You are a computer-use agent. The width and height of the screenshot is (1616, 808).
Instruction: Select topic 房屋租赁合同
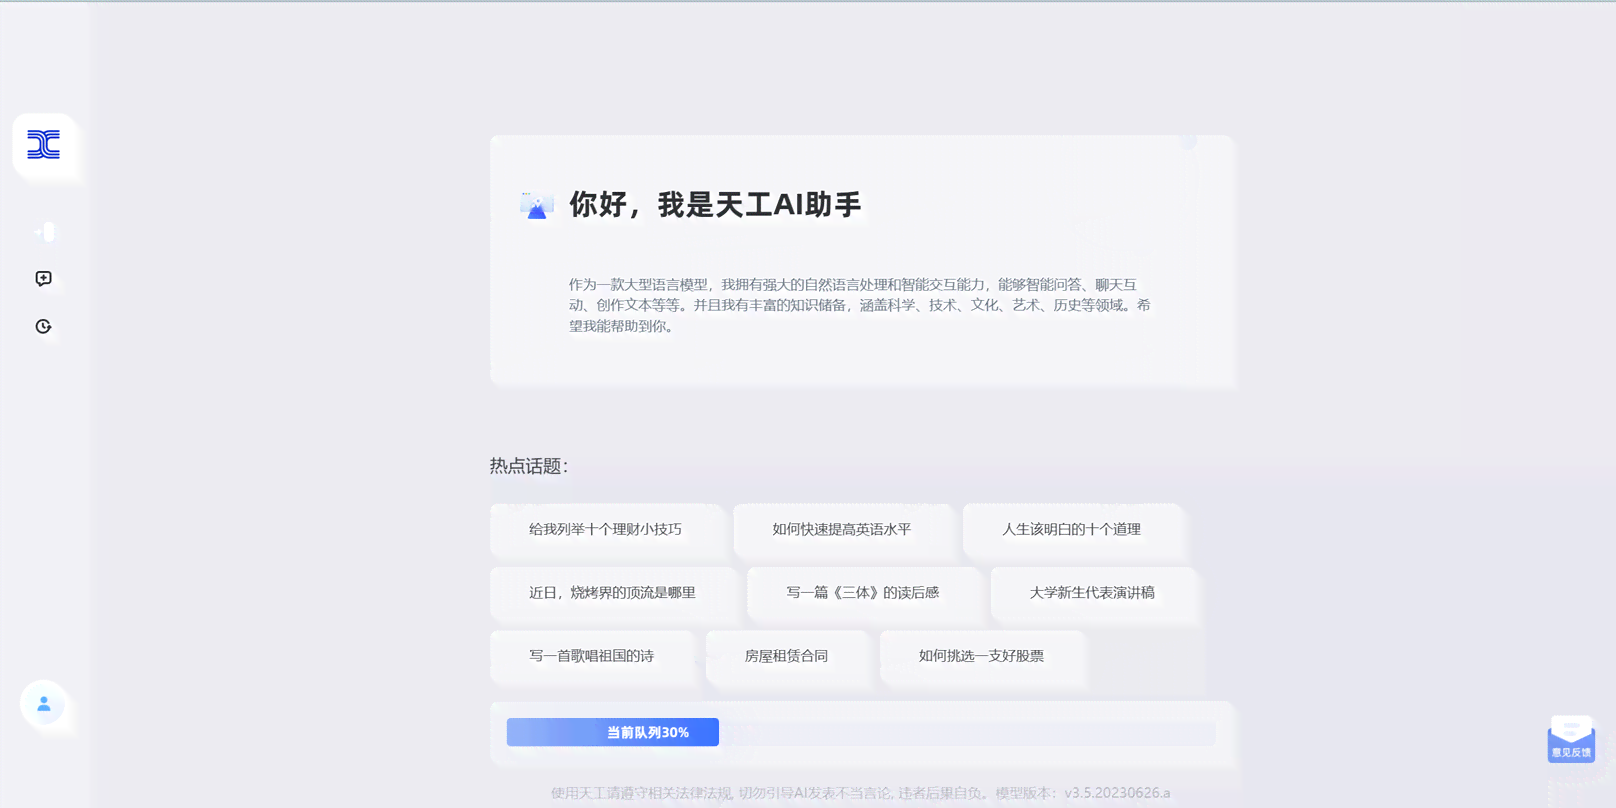point(786,656)
